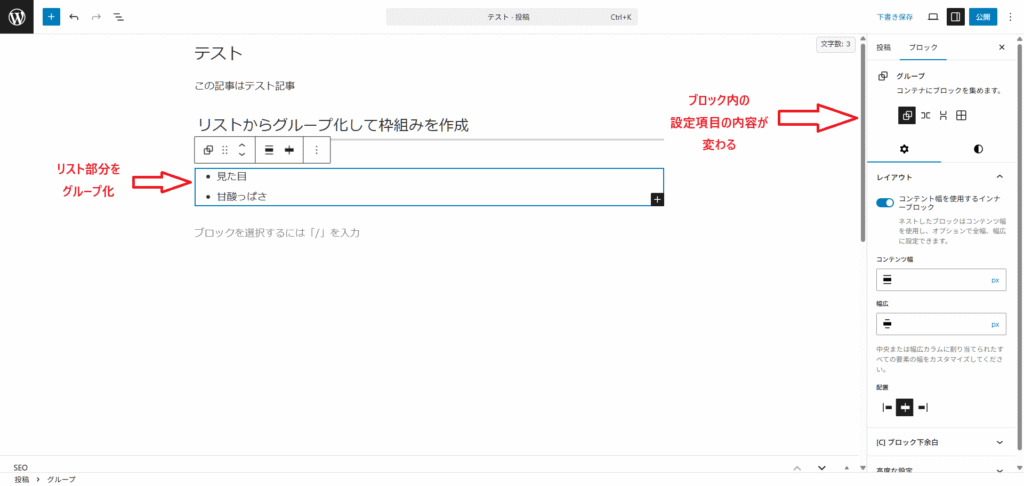The height and width of the screenshot is (486, 1024).
Task: Move block up or down arrows
Action: [x=242, y=150]
